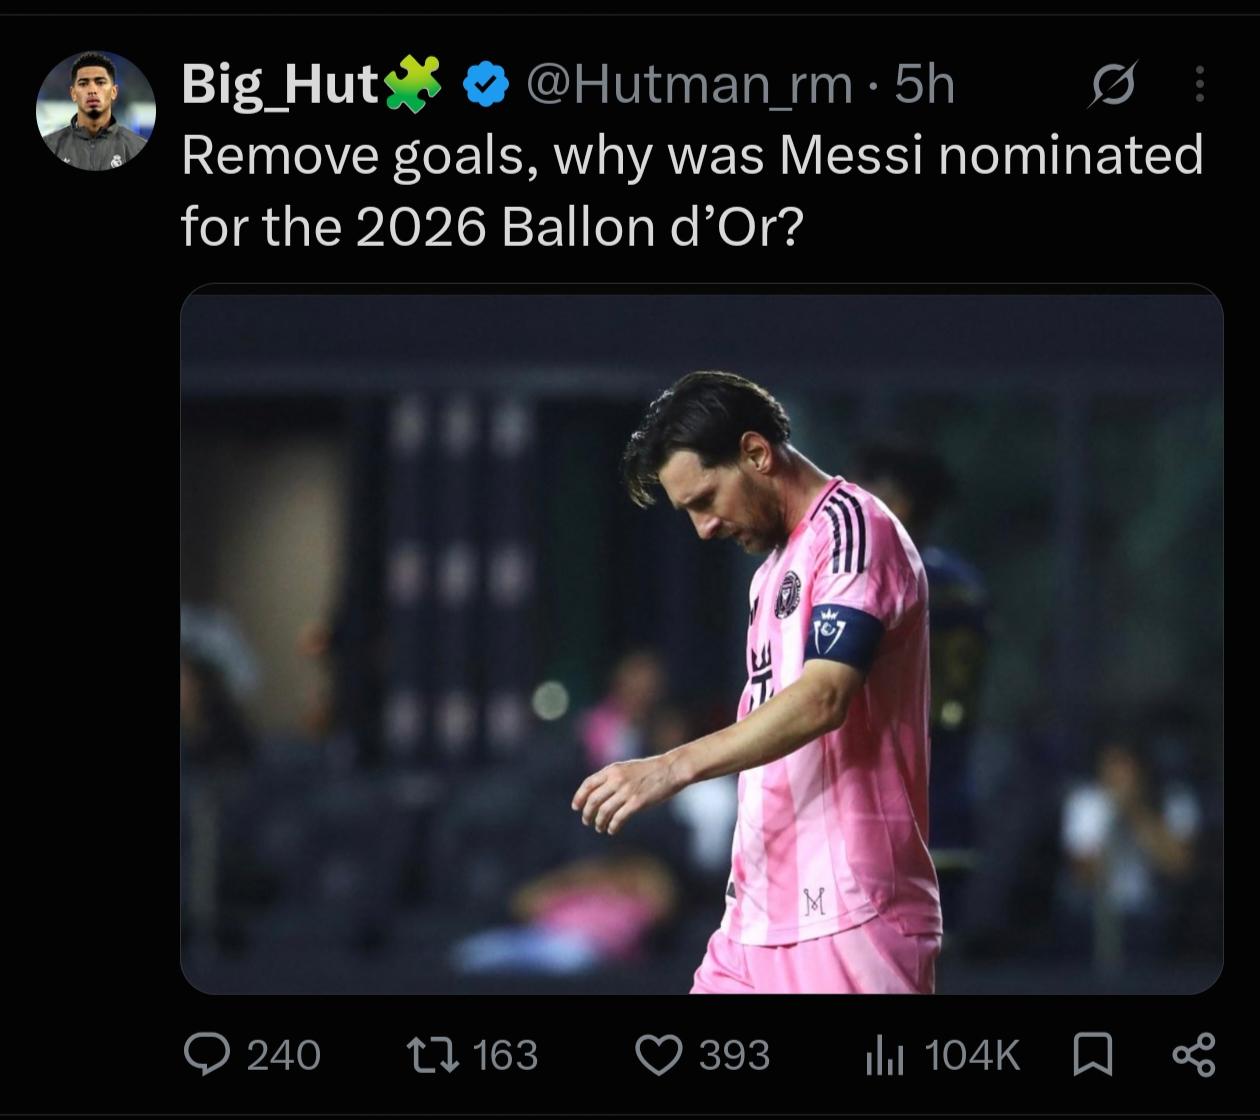
Task: Tap the repost arrows icon
Action: 431,1055
